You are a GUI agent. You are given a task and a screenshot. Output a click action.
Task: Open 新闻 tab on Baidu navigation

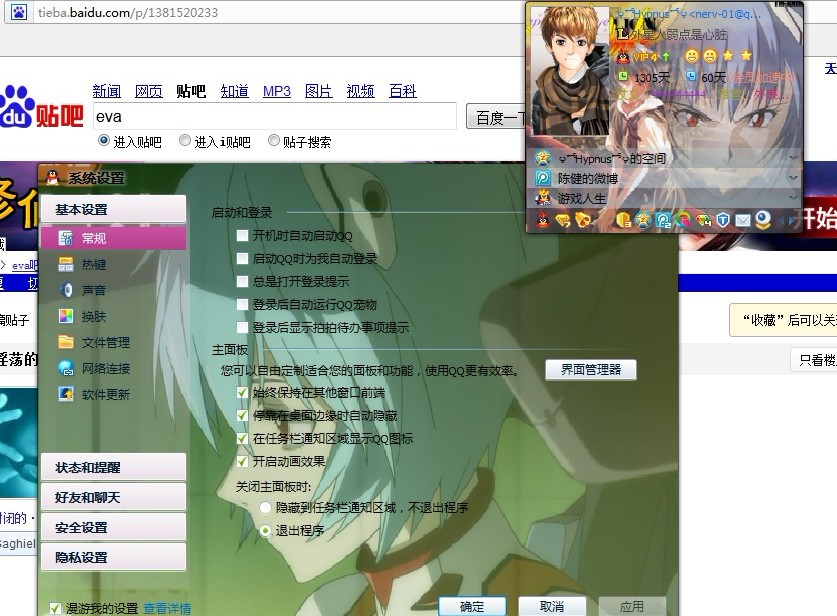(107, 91)
